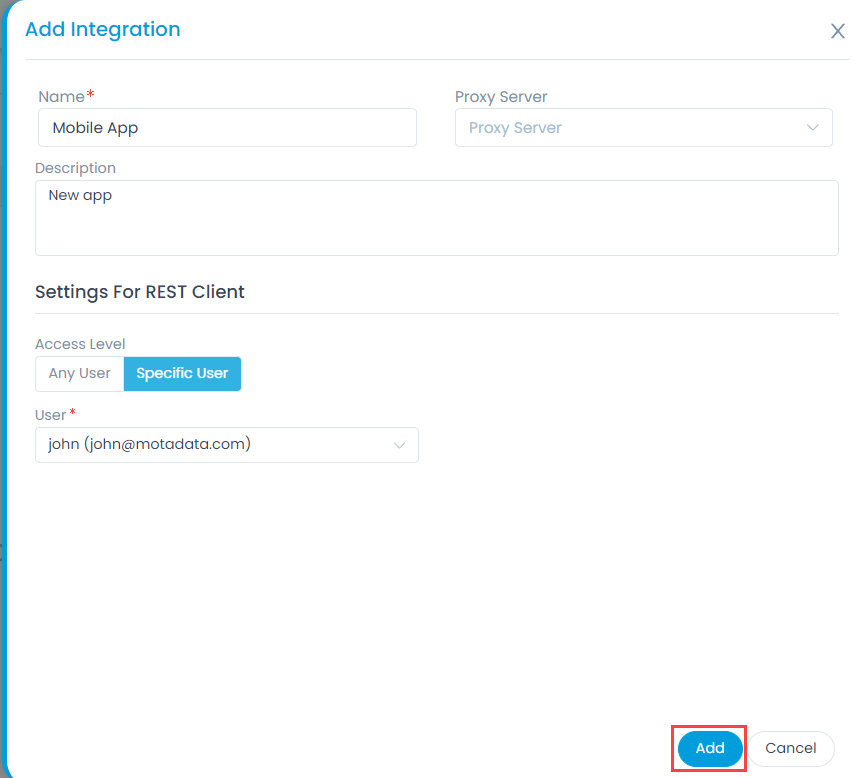Click the Add Integration dialog title

102,29
